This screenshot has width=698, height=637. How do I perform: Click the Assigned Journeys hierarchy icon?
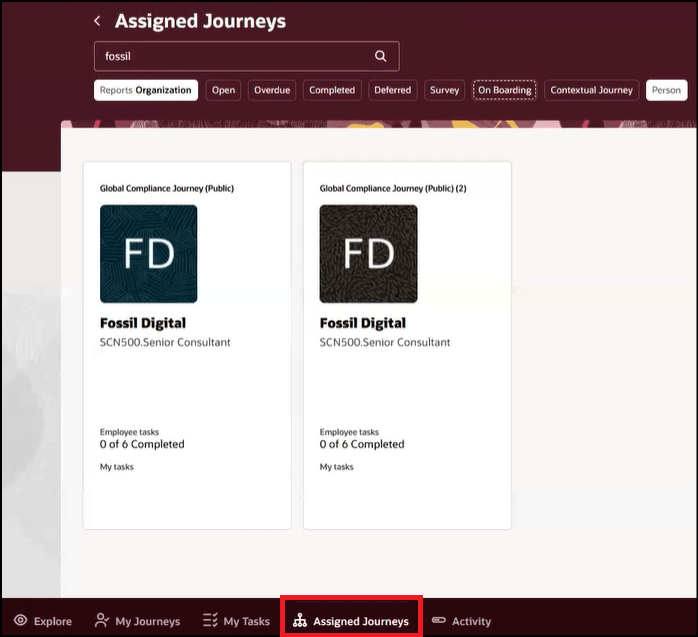tap(300, 621)
